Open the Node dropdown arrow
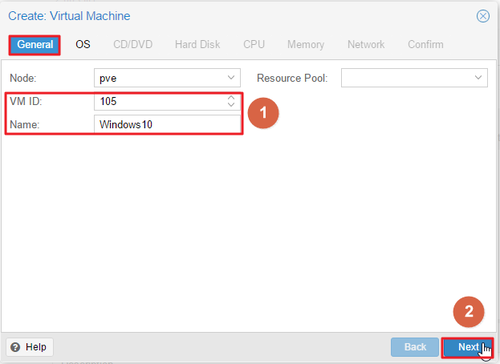 tap(231, 78)
